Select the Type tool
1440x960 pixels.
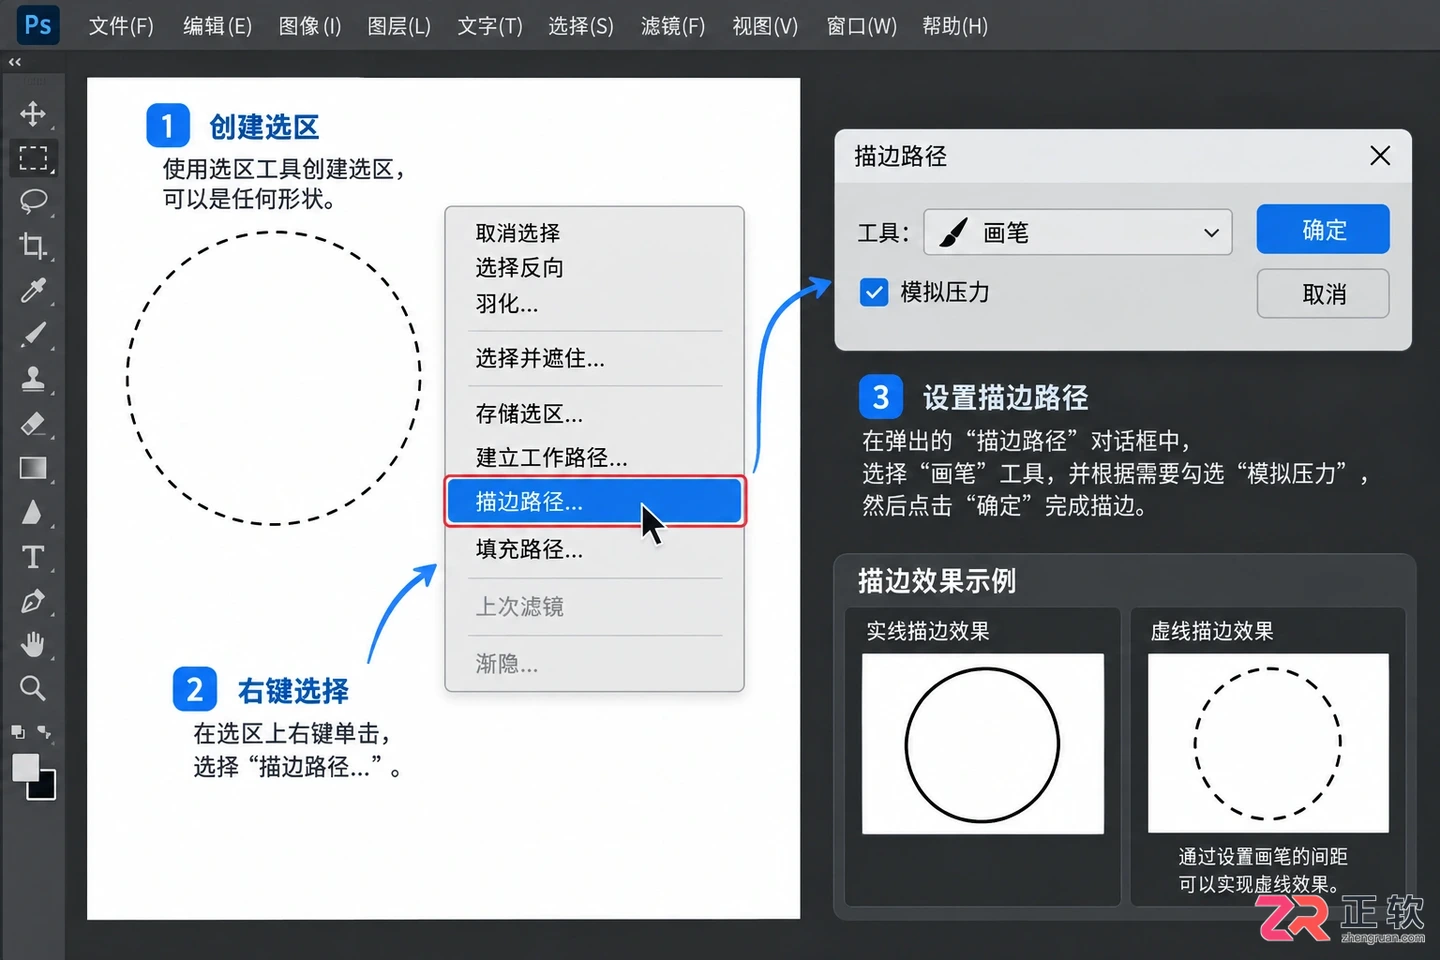(x=33, y=556)
